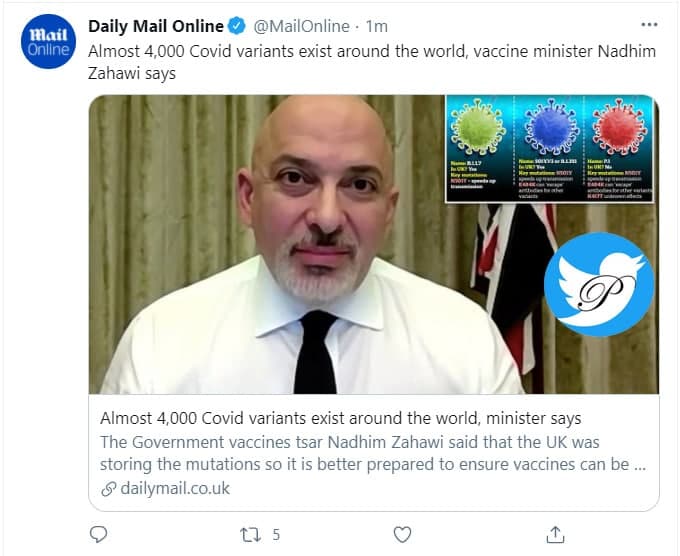
Task: Click the retweet count number 5
Action: click(276, 535)
